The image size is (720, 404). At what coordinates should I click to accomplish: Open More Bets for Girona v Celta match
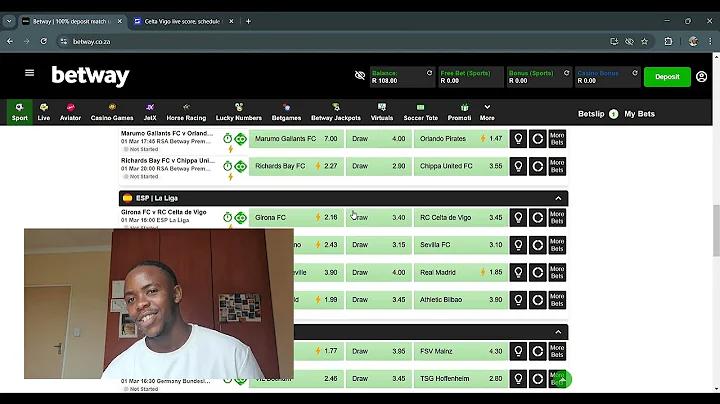557,218
